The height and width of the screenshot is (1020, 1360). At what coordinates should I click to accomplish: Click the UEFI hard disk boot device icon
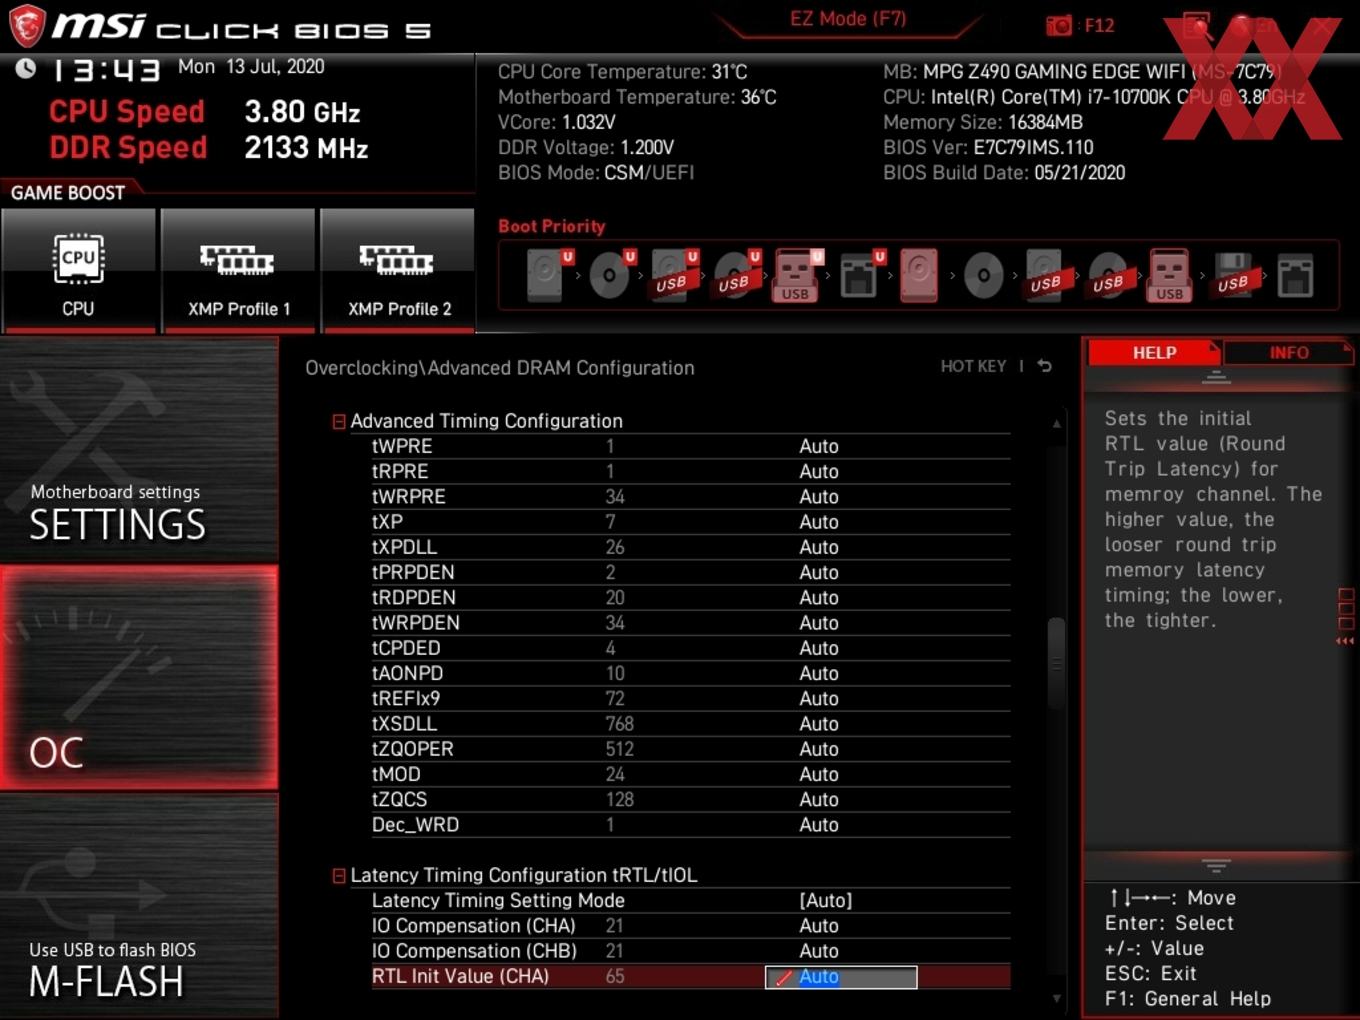pyautogui.click(x=548, y=275)
